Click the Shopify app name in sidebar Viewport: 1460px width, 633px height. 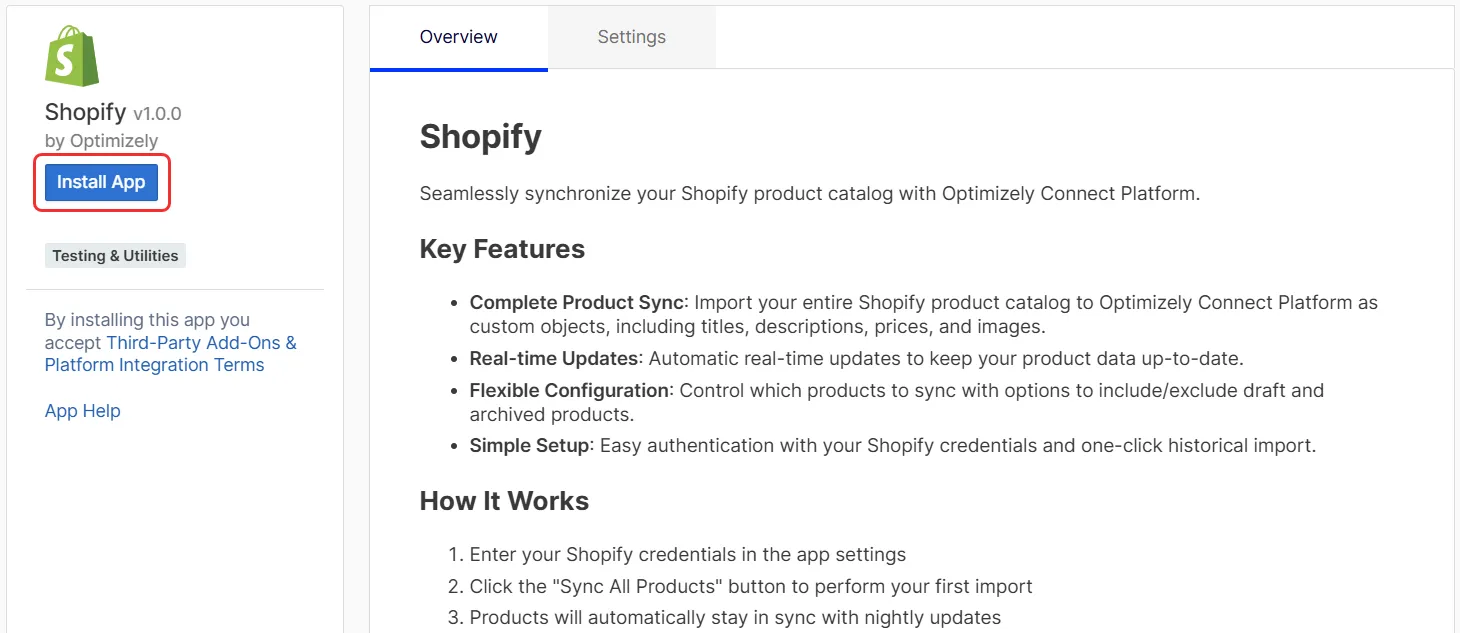coord(86,112)
